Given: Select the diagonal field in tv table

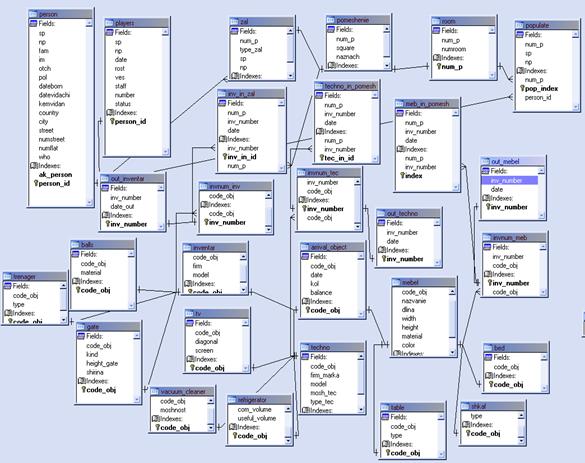Looking at the screenshot, I should tap(206, 341).
